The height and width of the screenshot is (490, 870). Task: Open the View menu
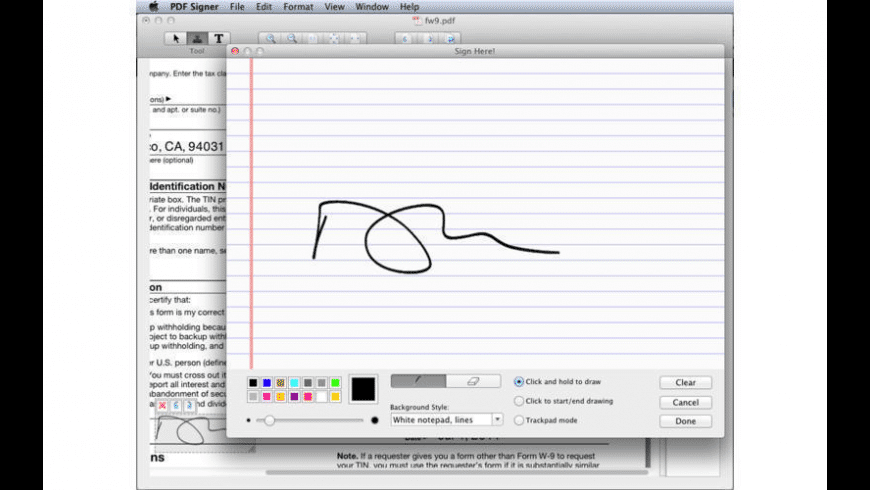[x=335, y=7]
